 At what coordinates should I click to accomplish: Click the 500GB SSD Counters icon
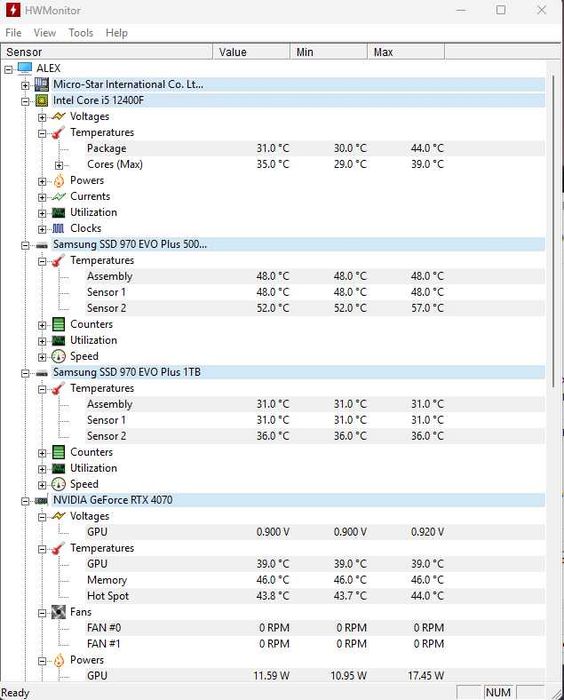tap(58, 325)
